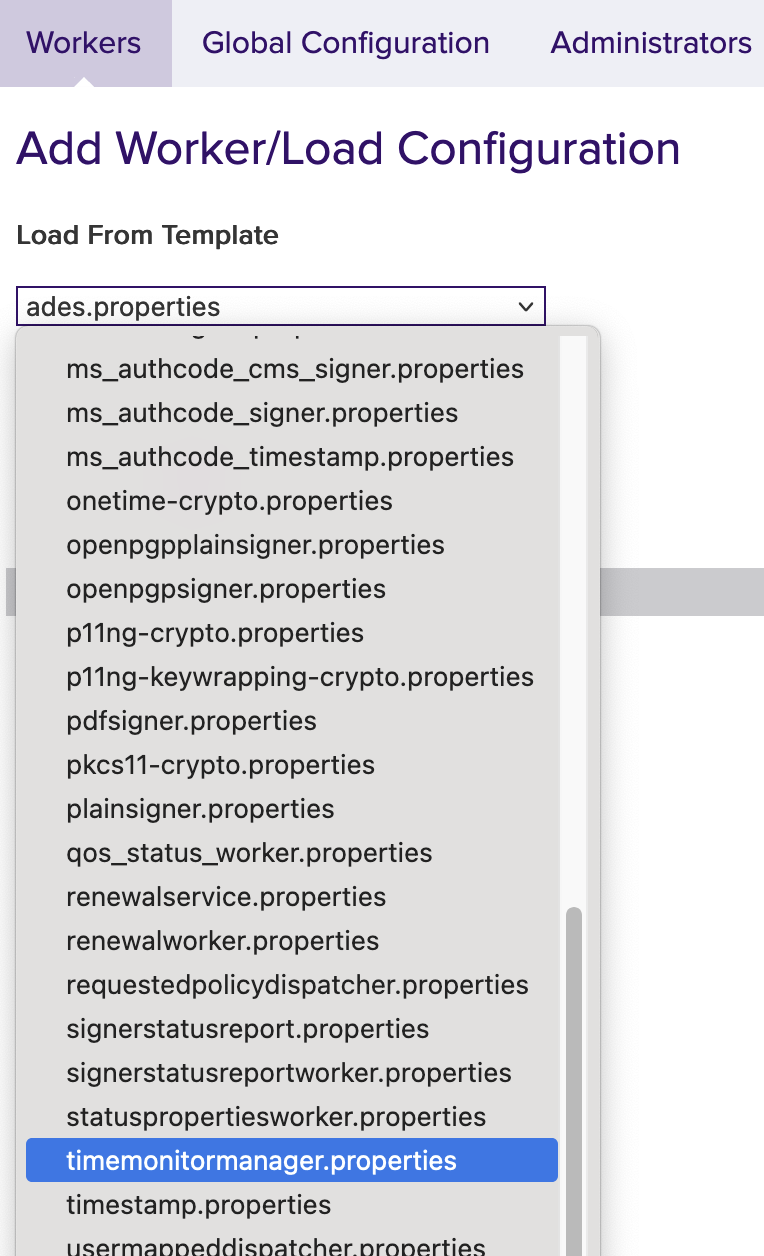Screen dimensions: 764x1256
Task: Choose qos_status_worker.properties option
Action: tap(248, 853)
